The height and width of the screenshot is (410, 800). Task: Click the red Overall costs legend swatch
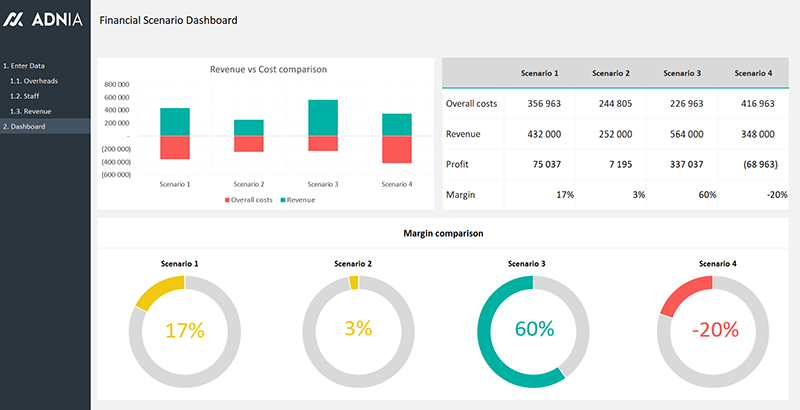click(x=227, y=200)
